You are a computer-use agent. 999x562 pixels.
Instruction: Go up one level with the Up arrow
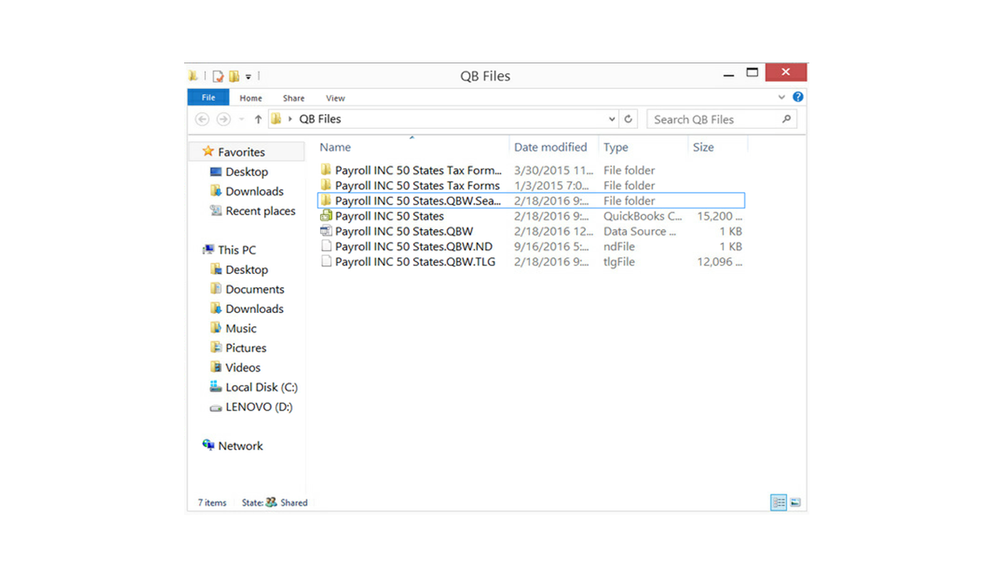click(258, 119)
